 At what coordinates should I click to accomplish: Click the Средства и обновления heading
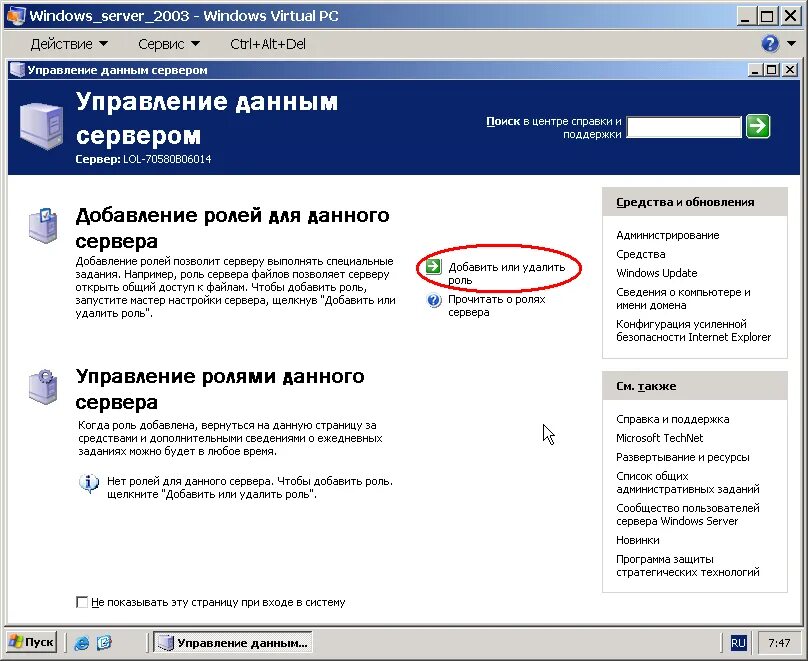click(685, 202)
